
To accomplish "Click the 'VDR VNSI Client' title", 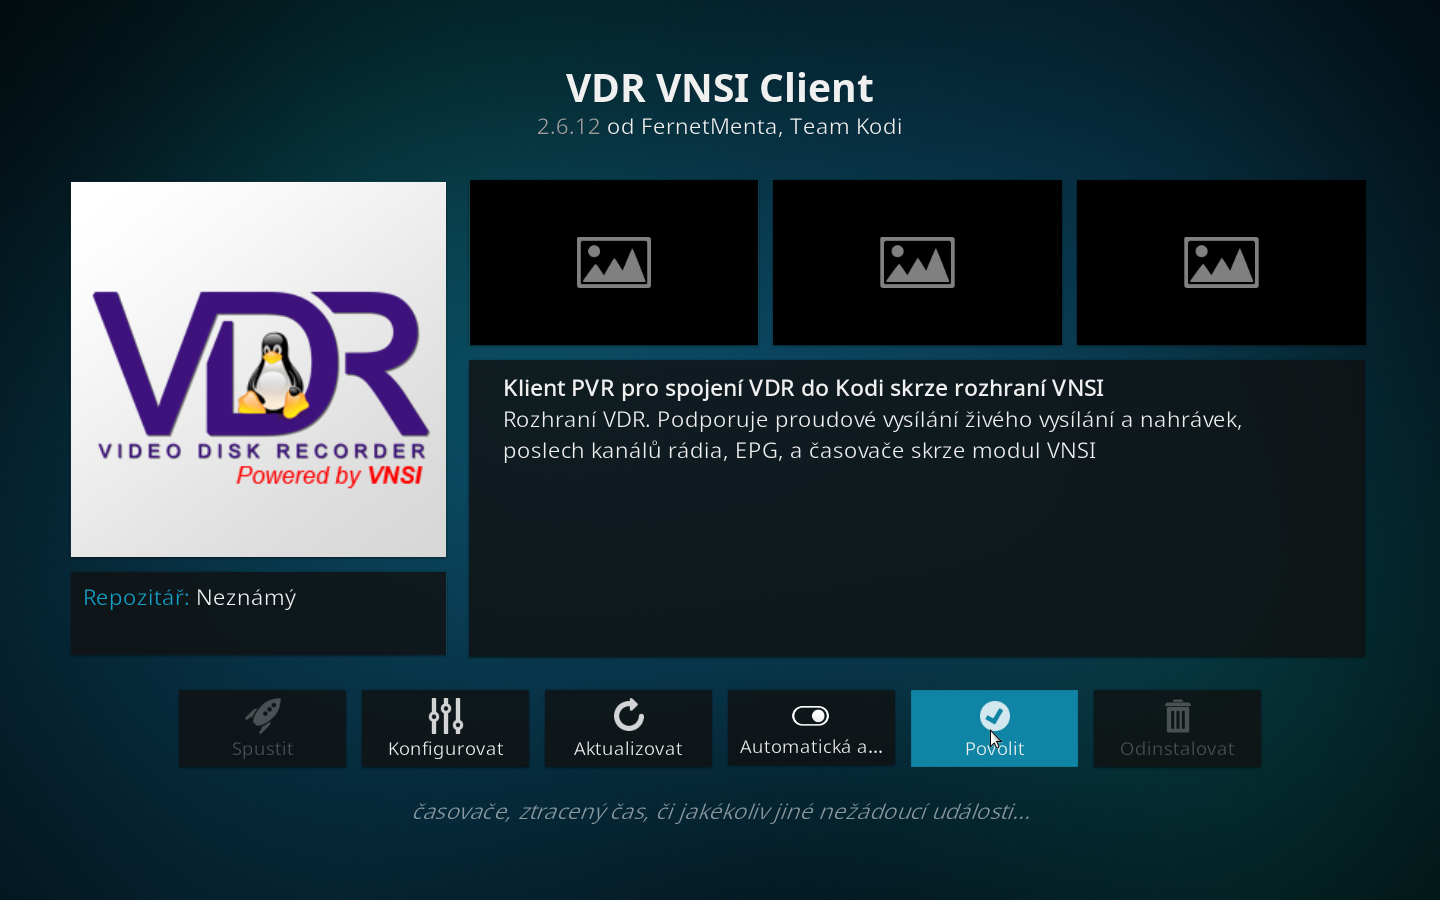I will [720, 88].
